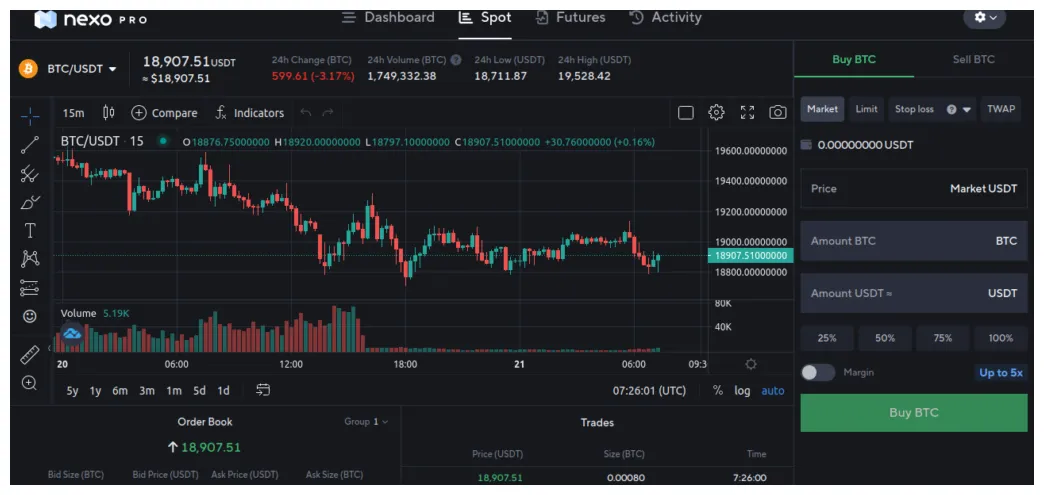1044x495 pixels.
Task: Open the Spot trading tab
Action: pos(485,17)
